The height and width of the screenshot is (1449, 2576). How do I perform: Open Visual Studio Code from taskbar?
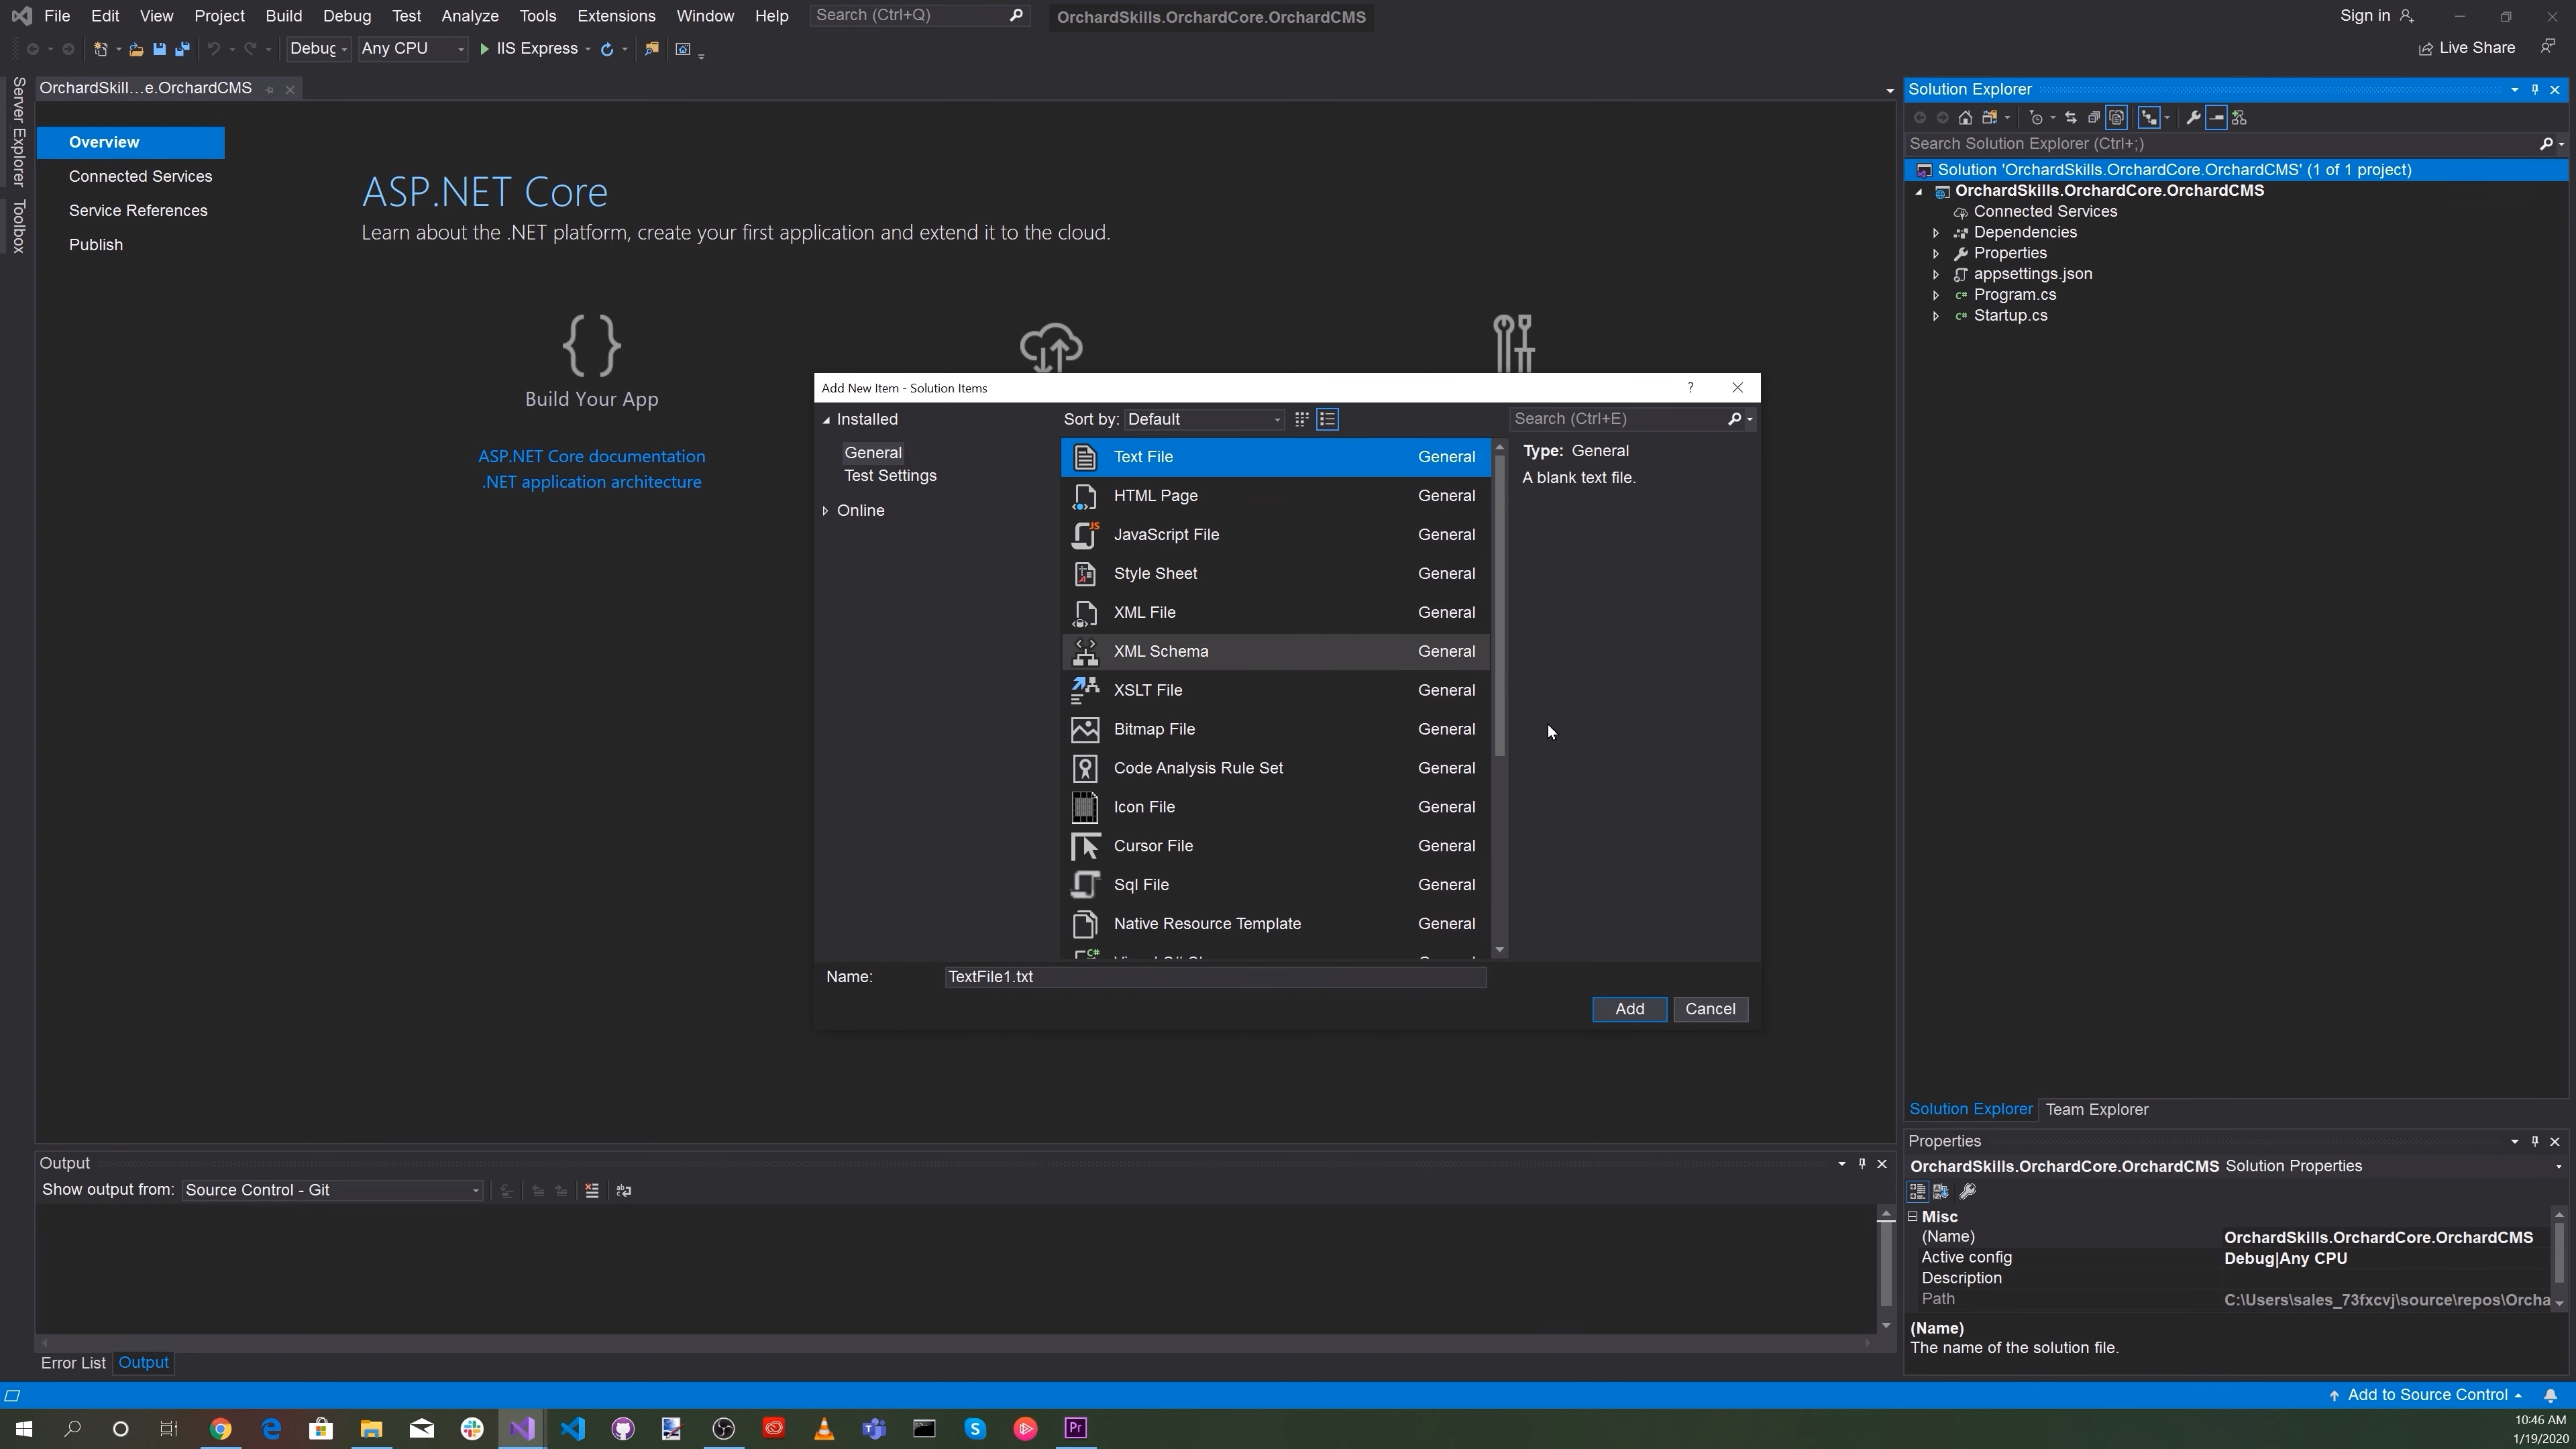tap(572, 1428)
